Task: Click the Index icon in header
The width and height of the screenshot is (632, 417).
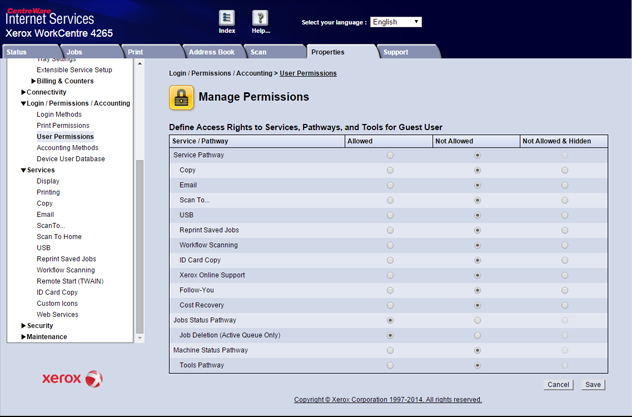Action: click(227, 20)
